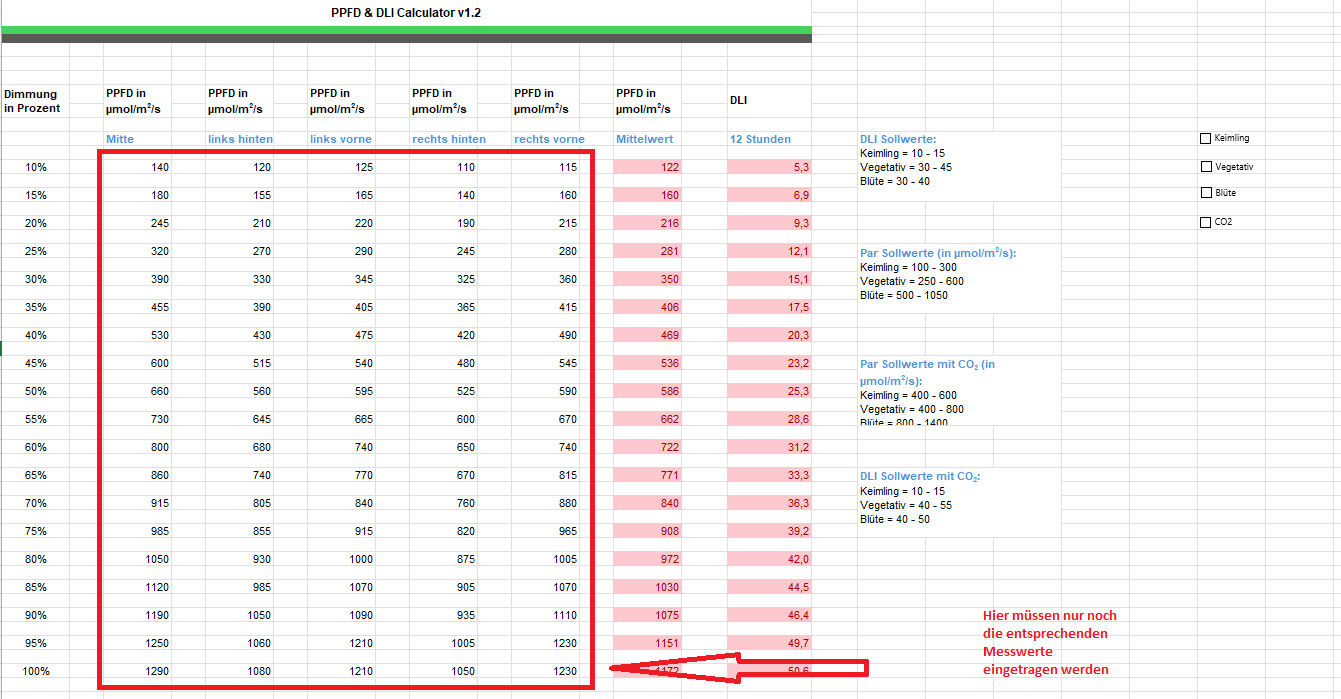Click the '12 Stunden' heading cell

[x=760, y=139]
